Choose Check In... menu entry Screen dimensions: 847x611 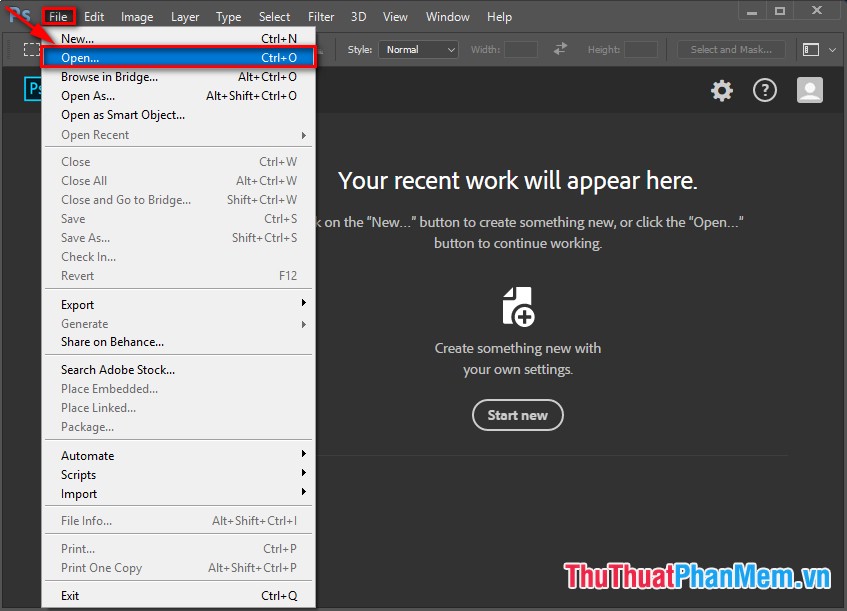coord(178,257)
